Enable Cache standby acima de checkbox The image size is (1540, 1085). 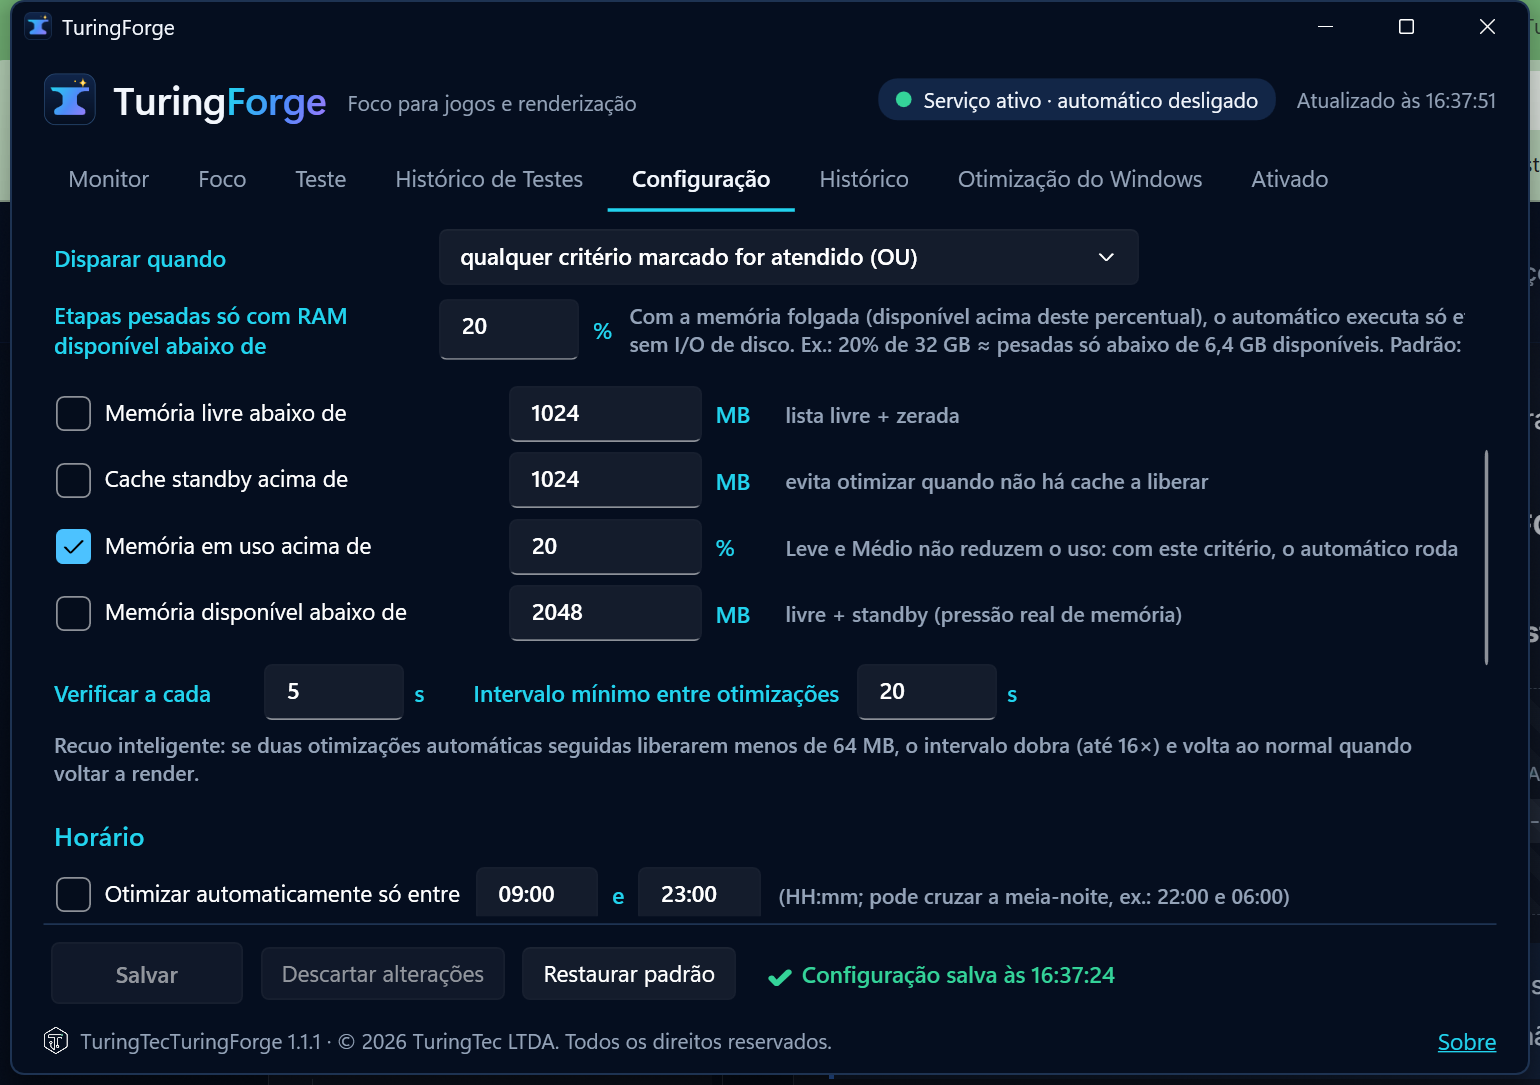click(73, 480)
